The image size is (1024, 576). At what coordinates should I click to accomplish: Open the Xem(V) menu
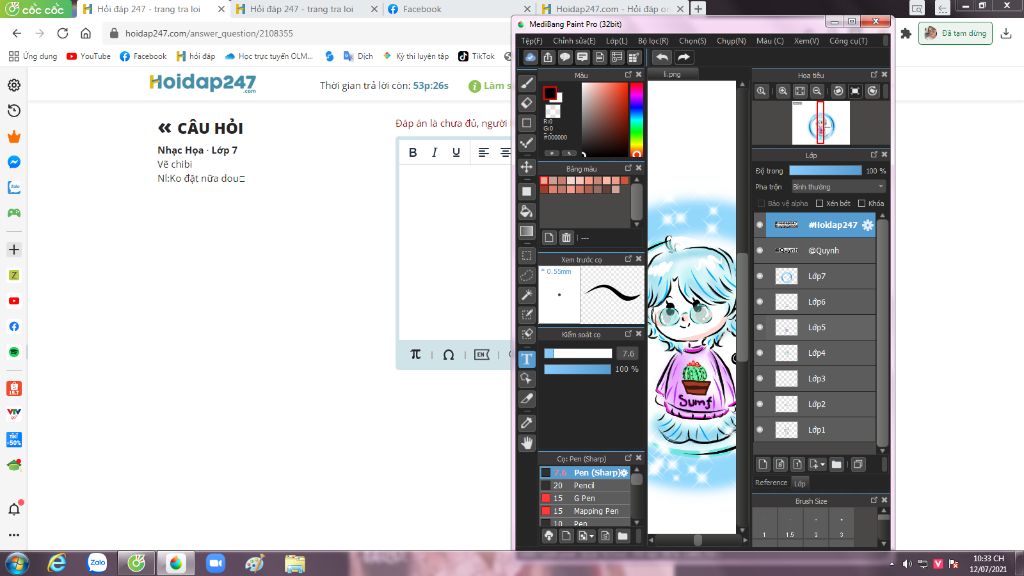pyautogui.click(x=807, y=40)
